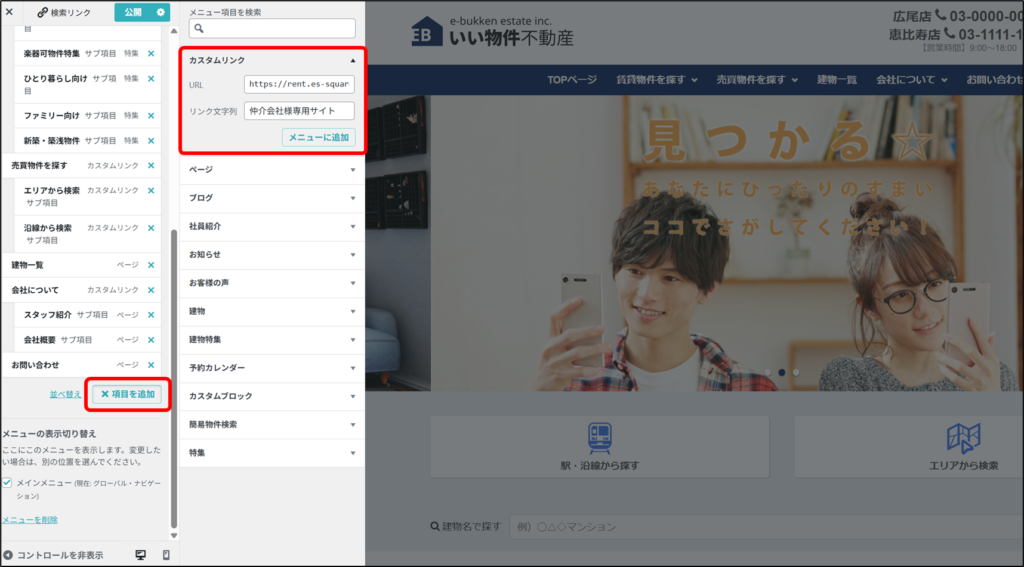
Task: Remove the 建物一覧 menu item
Action: point(151,265)
